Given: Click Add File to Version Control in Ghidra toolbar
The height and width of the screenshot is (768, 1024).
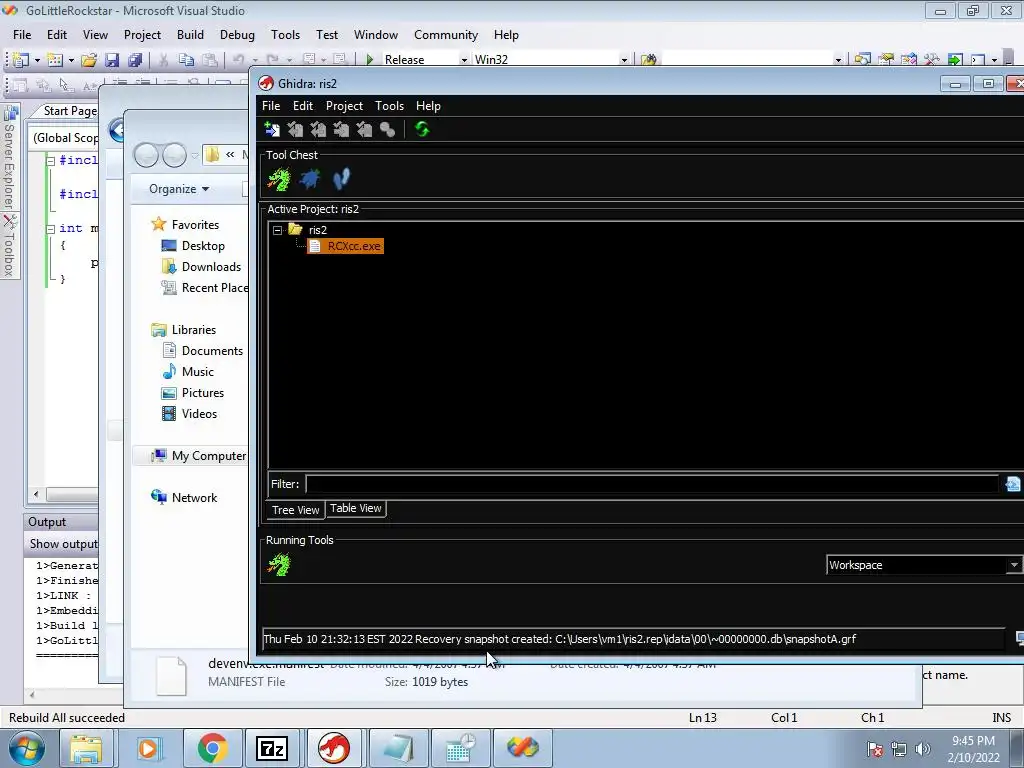Looking at the screenshot, I should pyautogui.click(x=272, y=129).
